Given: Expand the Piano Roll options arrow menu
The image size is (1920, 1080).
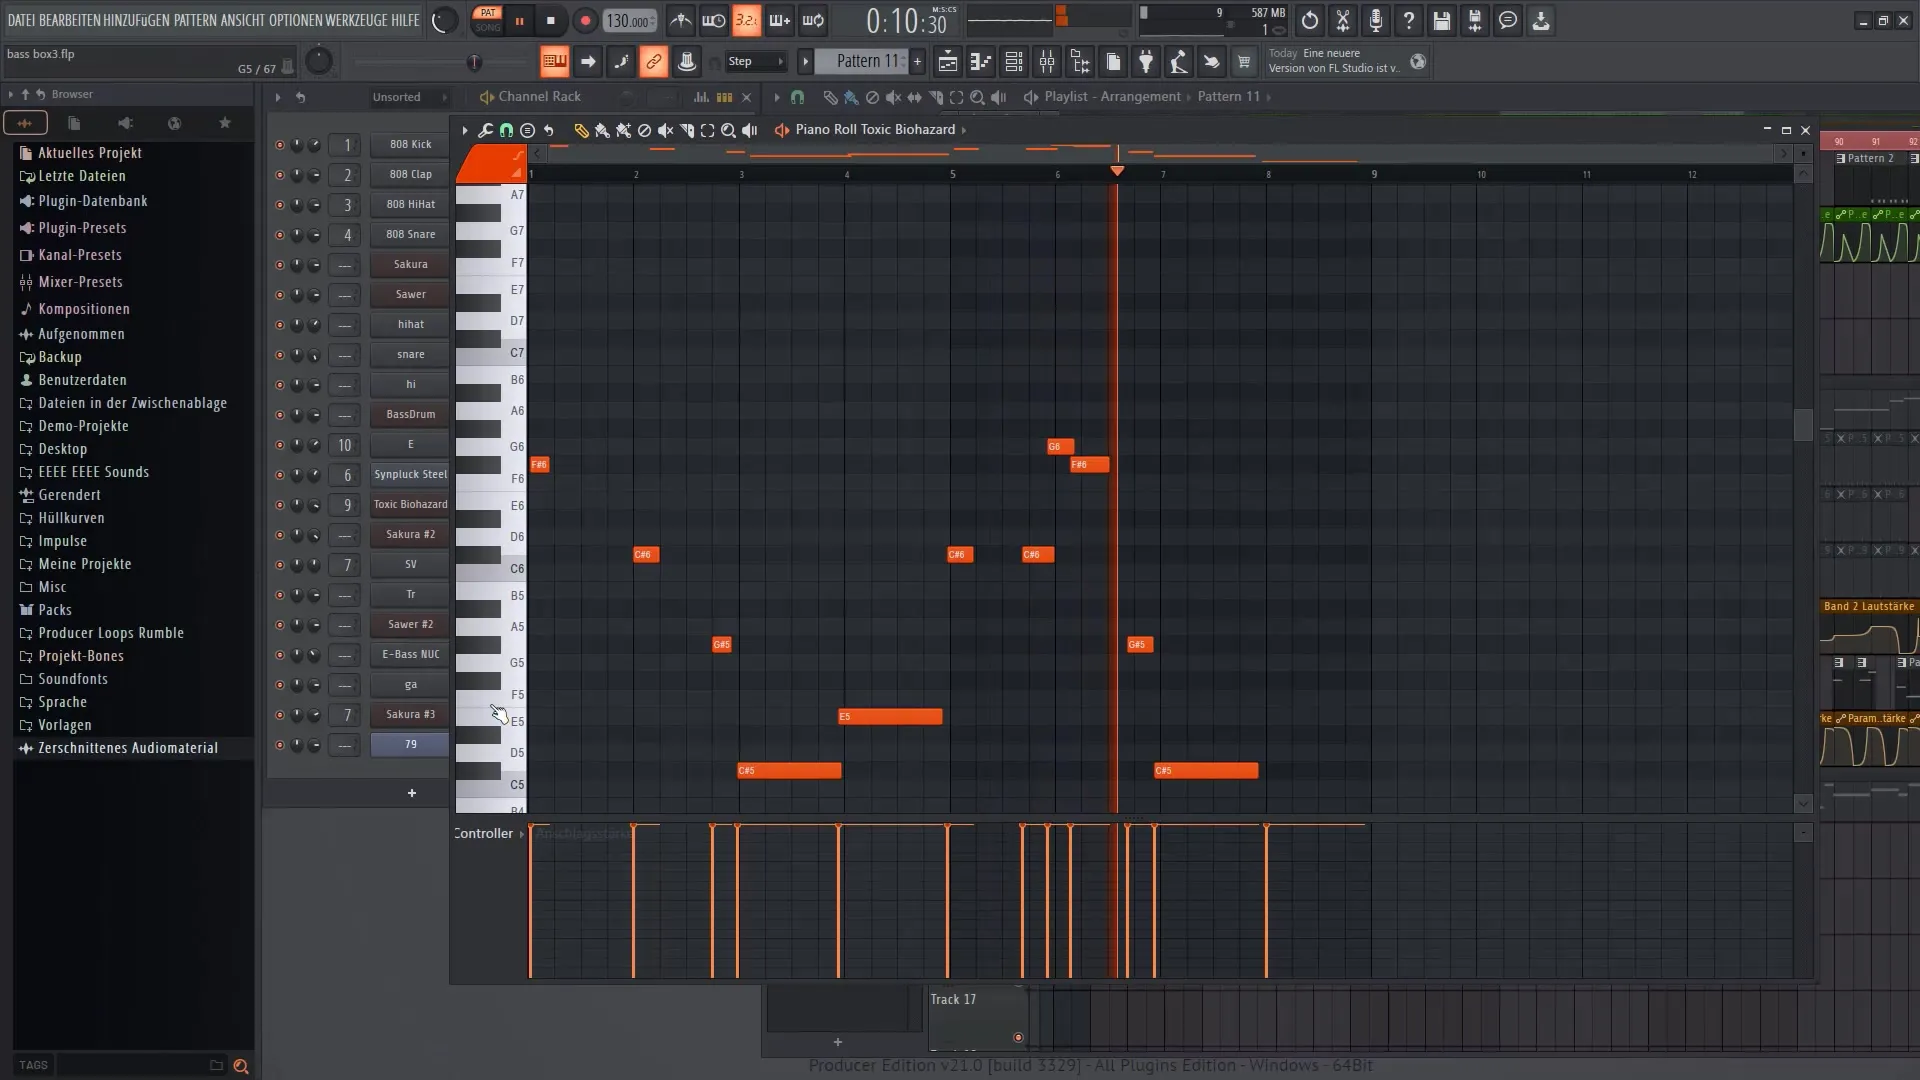Looking at the screenshot, I should pos(464,130).
